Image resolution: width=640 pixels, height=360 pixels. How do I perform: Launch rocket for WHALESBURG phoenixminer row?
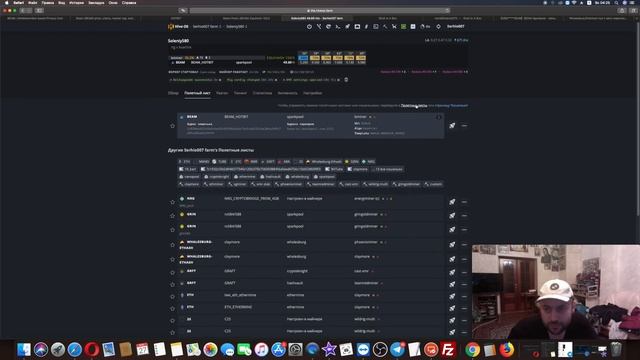point(452,244)
